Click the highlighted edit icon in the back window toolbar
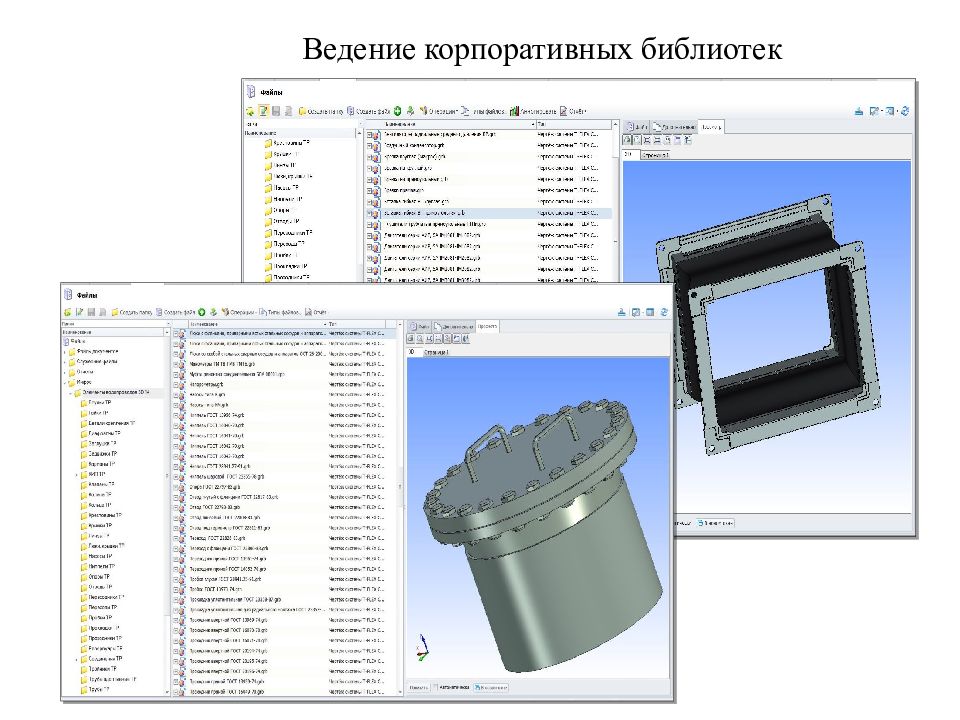960x720 pixels. (x=263, y=111)
